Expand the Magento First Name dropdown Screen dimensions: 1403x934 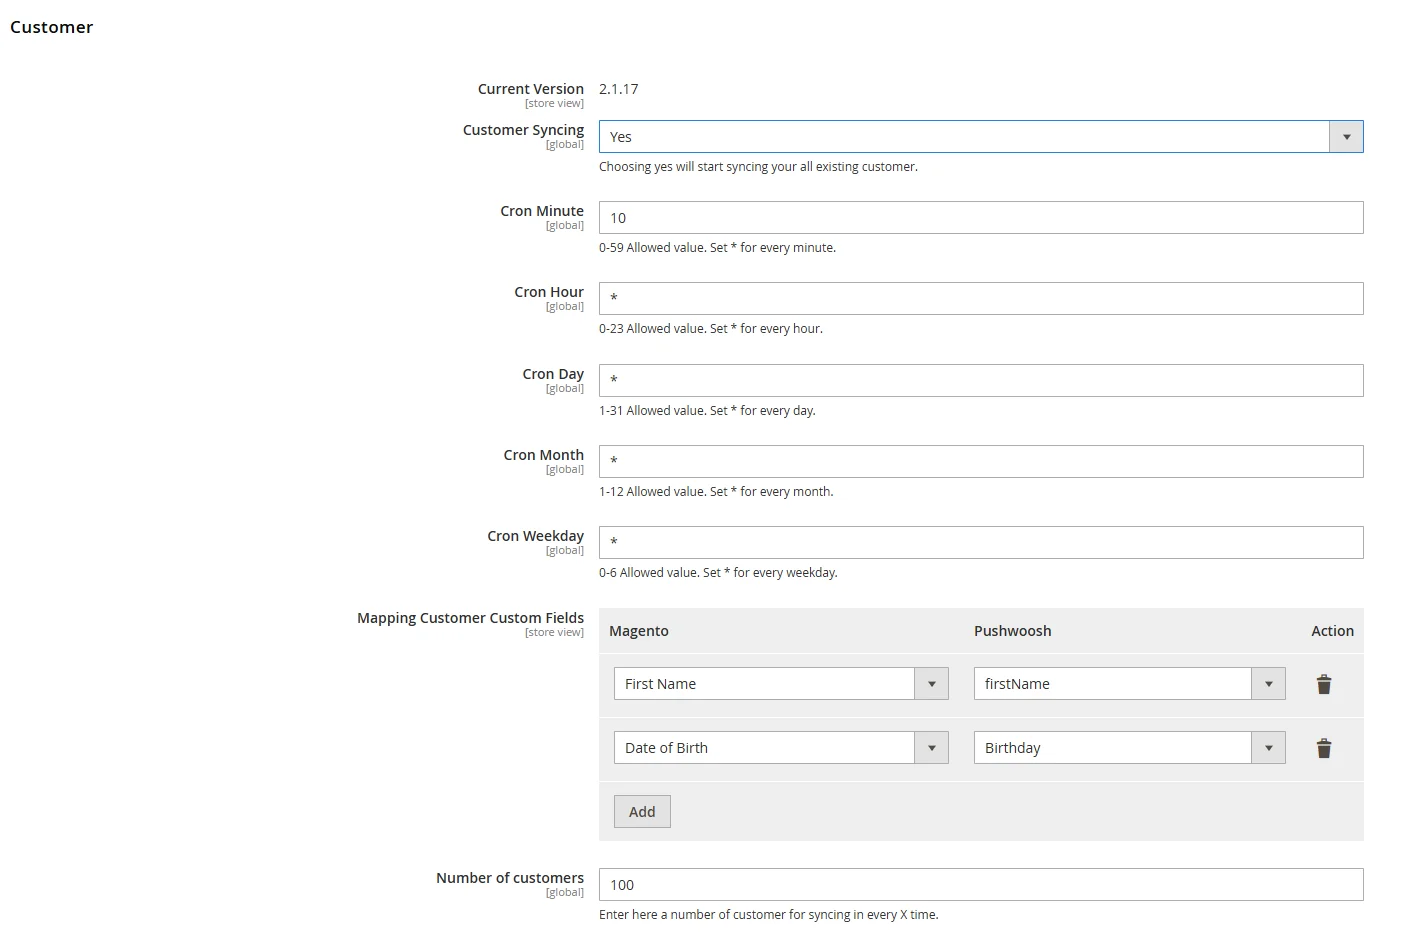[780, 684]
